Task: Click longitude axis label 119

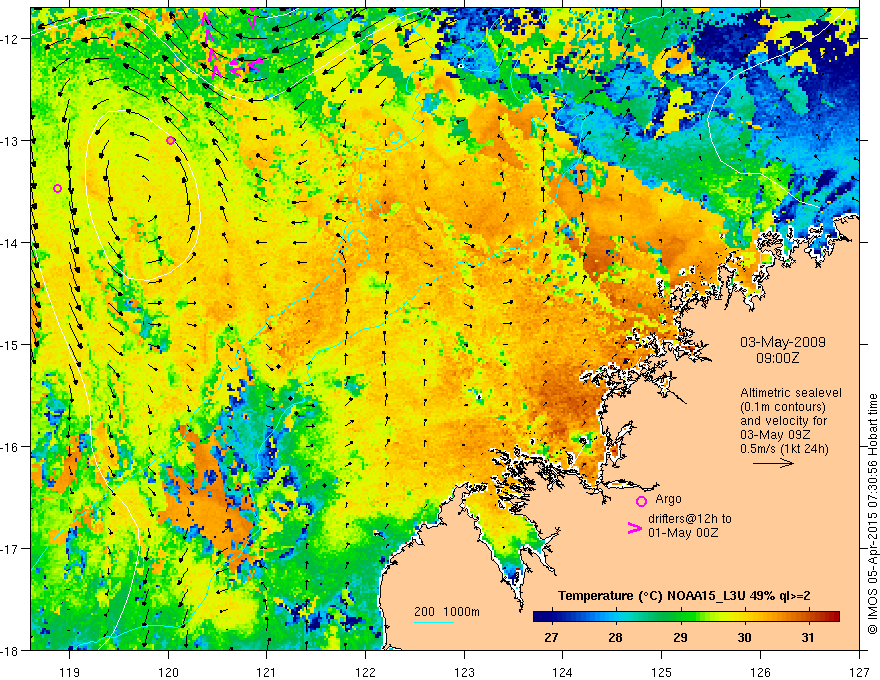Action: coord(70,672)
